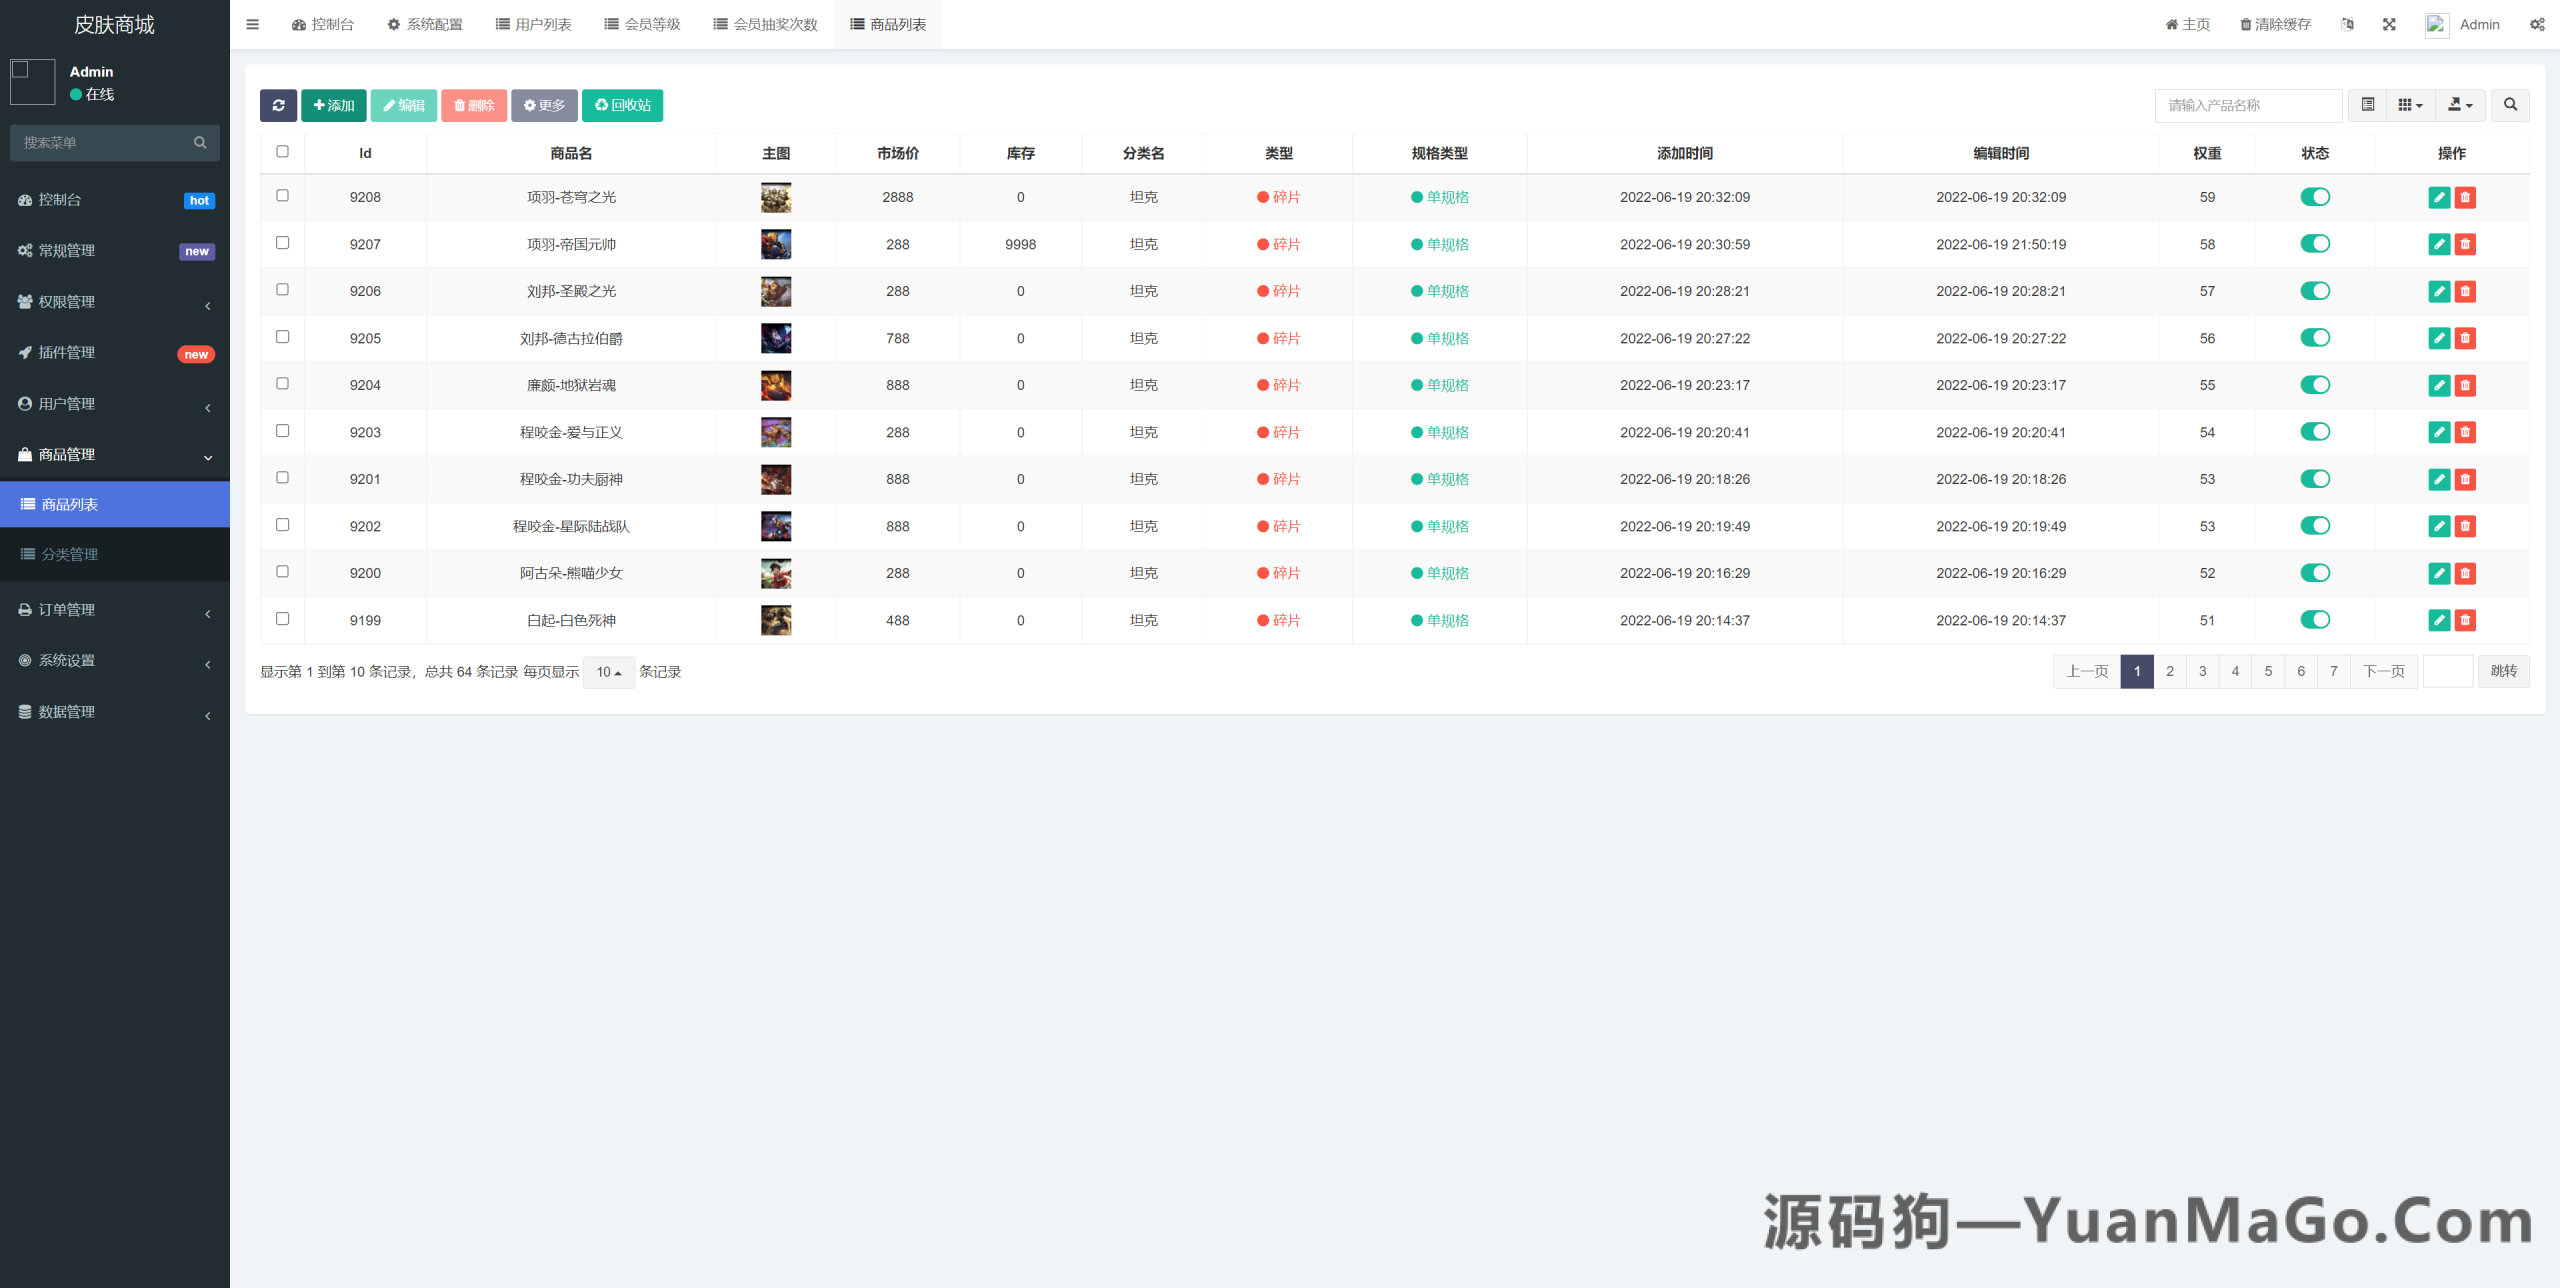Click the detail view icon near the search box
Screen dimensions: 2560x1288
click(x=2367, y=105)
